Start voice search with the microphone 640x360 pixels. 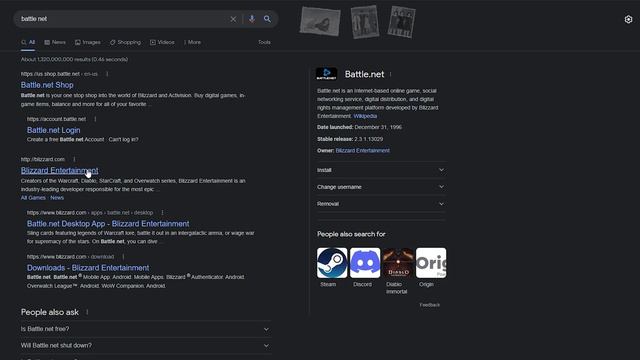pos(252,19)
